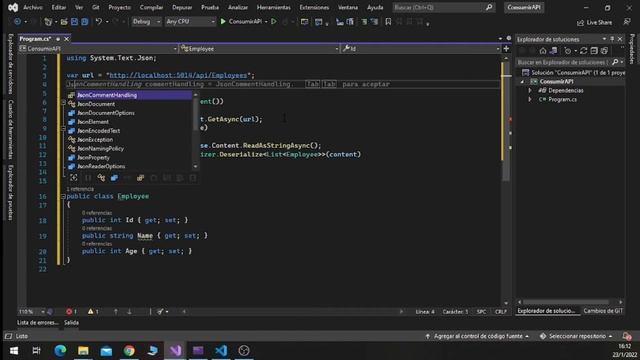
Task: Open the Salida output tab
Action: 71,323
